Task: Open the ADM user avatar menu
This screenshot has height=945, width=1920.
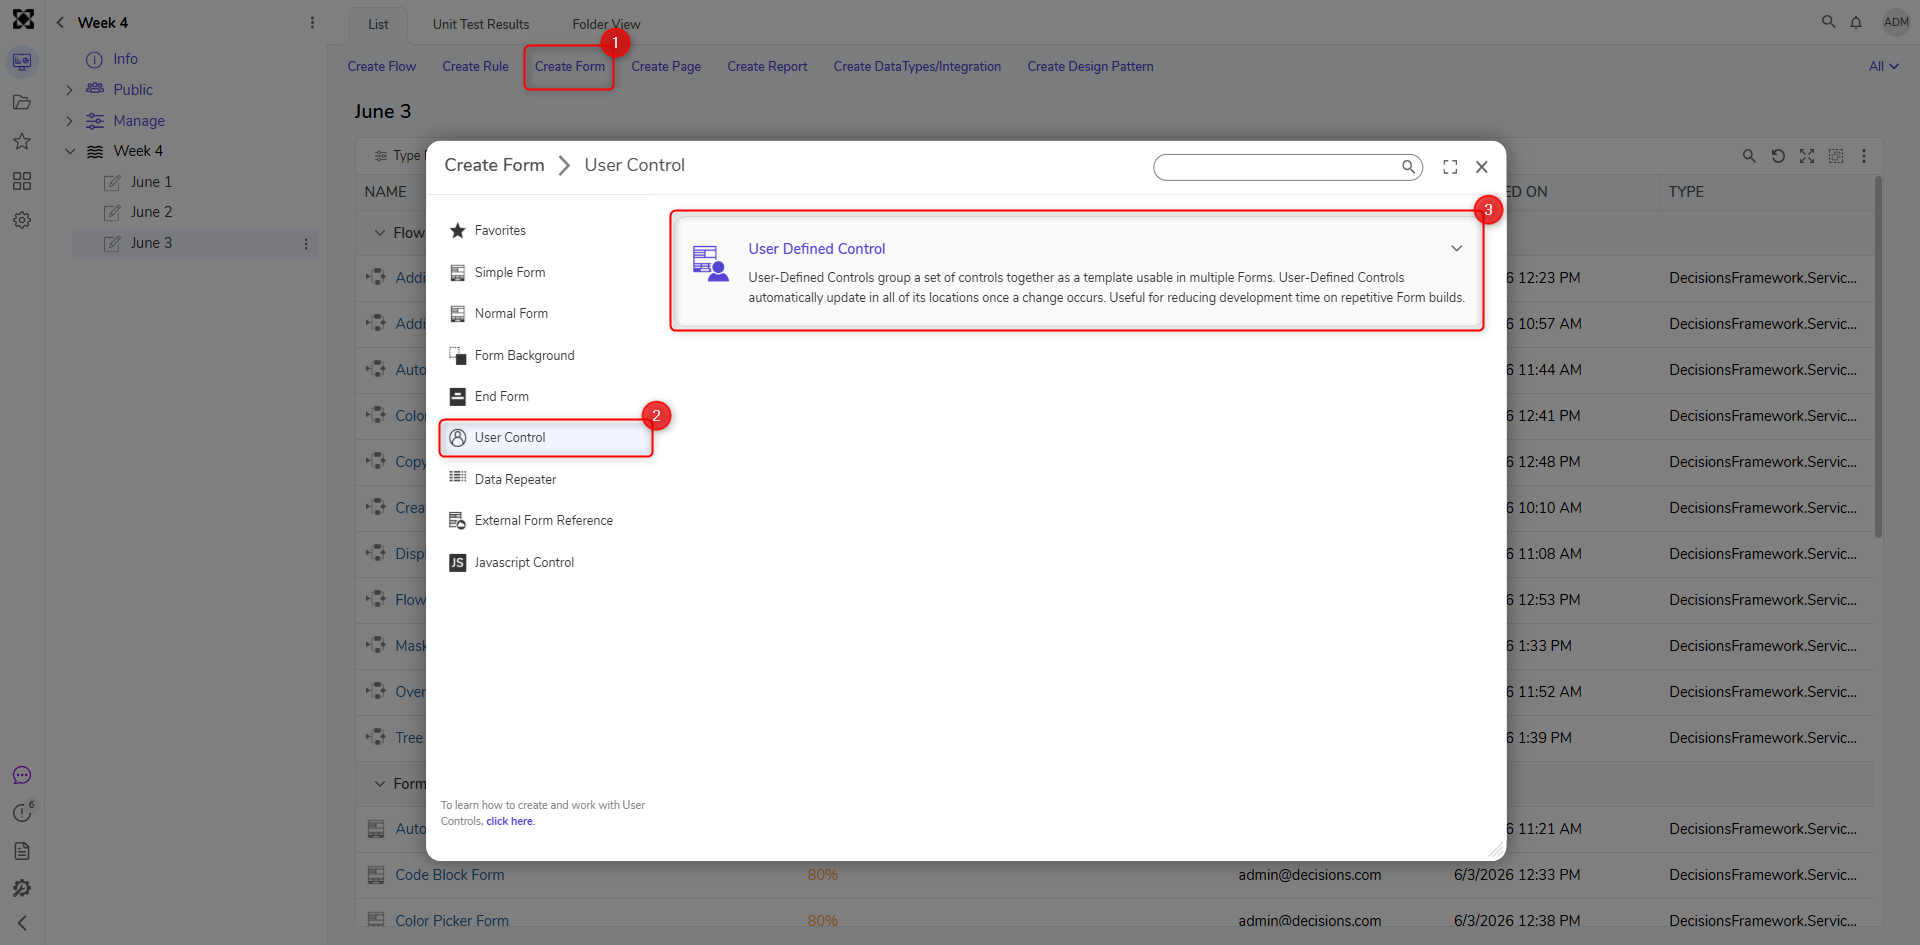Action: (1896, 22)
